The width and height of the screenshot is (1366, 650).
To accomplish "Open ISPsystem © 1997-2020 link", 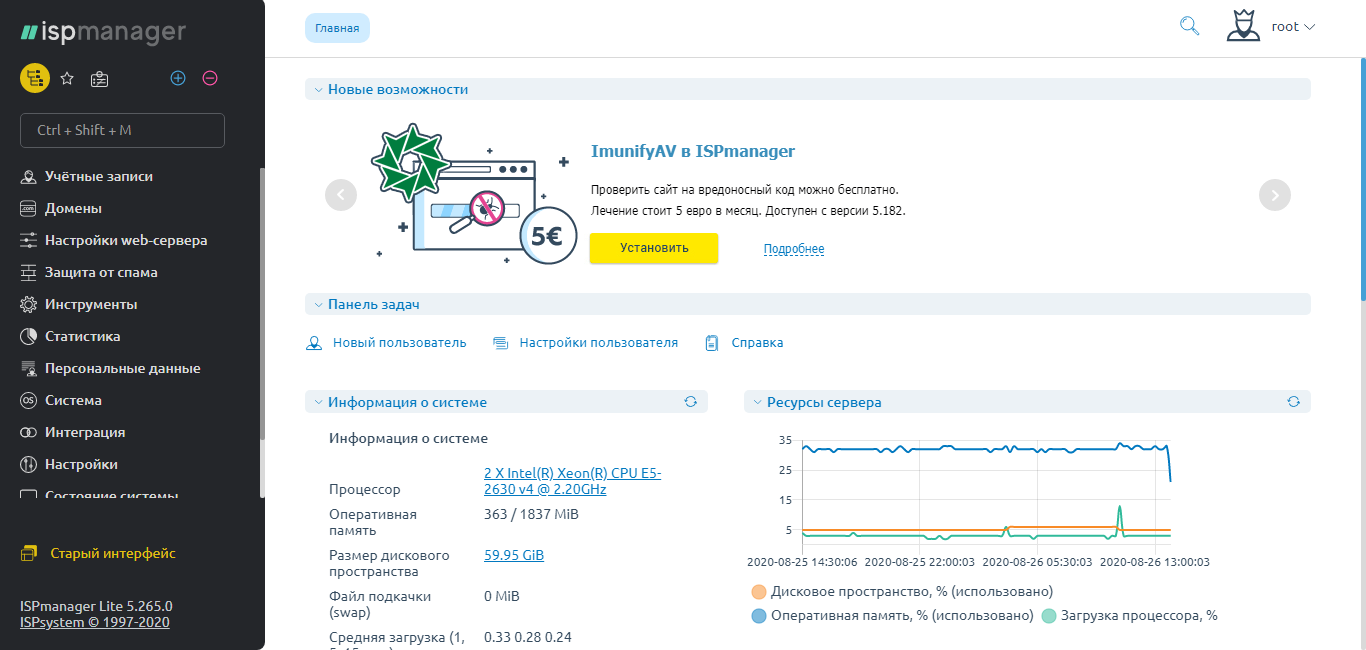I will (95, 623).
